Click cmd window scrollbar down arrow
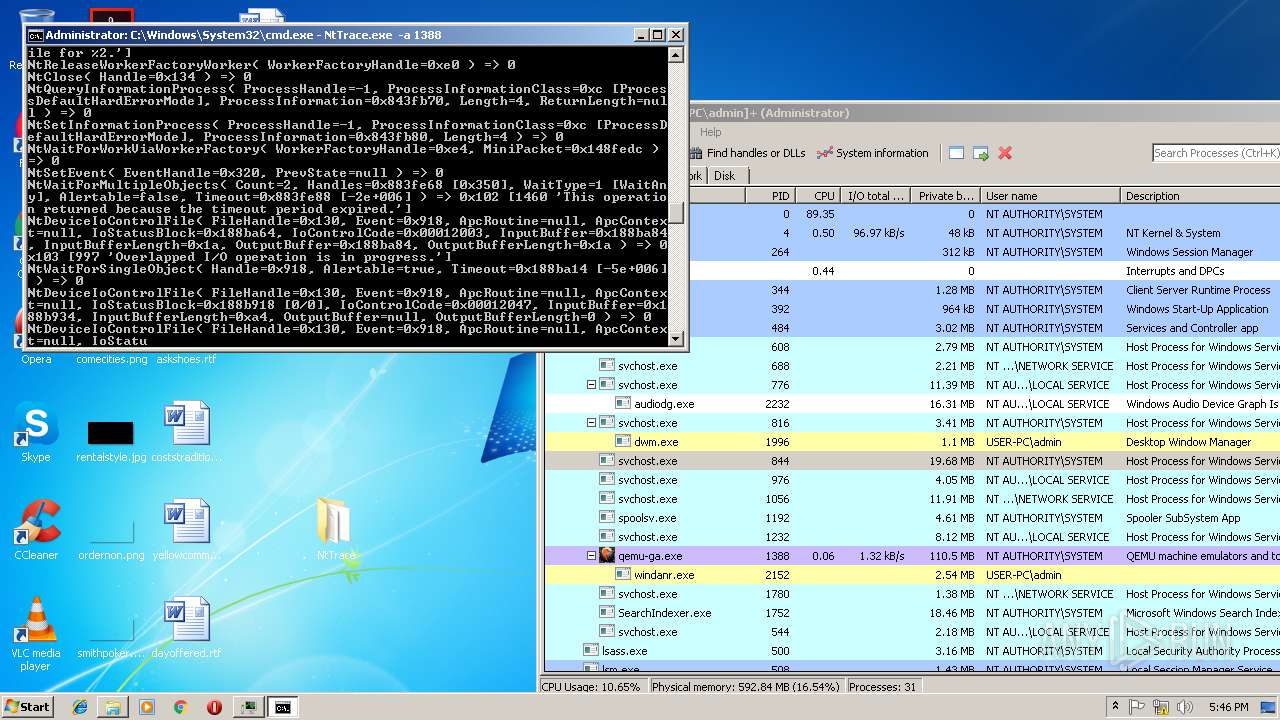This screenshot has width=1280, height=720. point(676,339)
